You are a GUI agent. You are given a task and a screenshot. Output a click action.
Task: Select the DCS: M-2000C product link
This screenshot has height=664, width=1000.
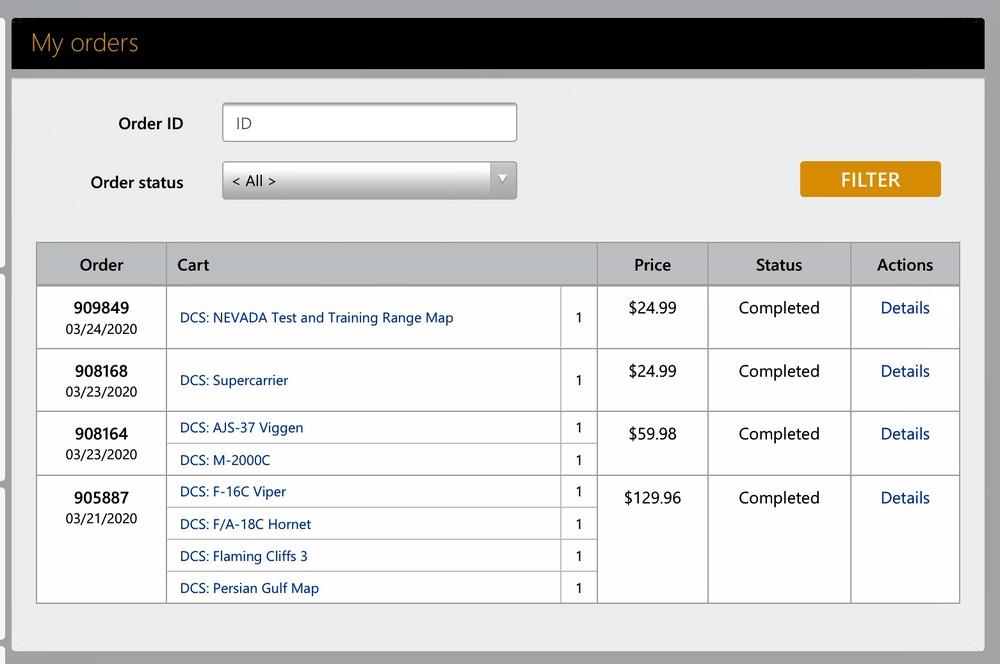[x=225, y=460]
